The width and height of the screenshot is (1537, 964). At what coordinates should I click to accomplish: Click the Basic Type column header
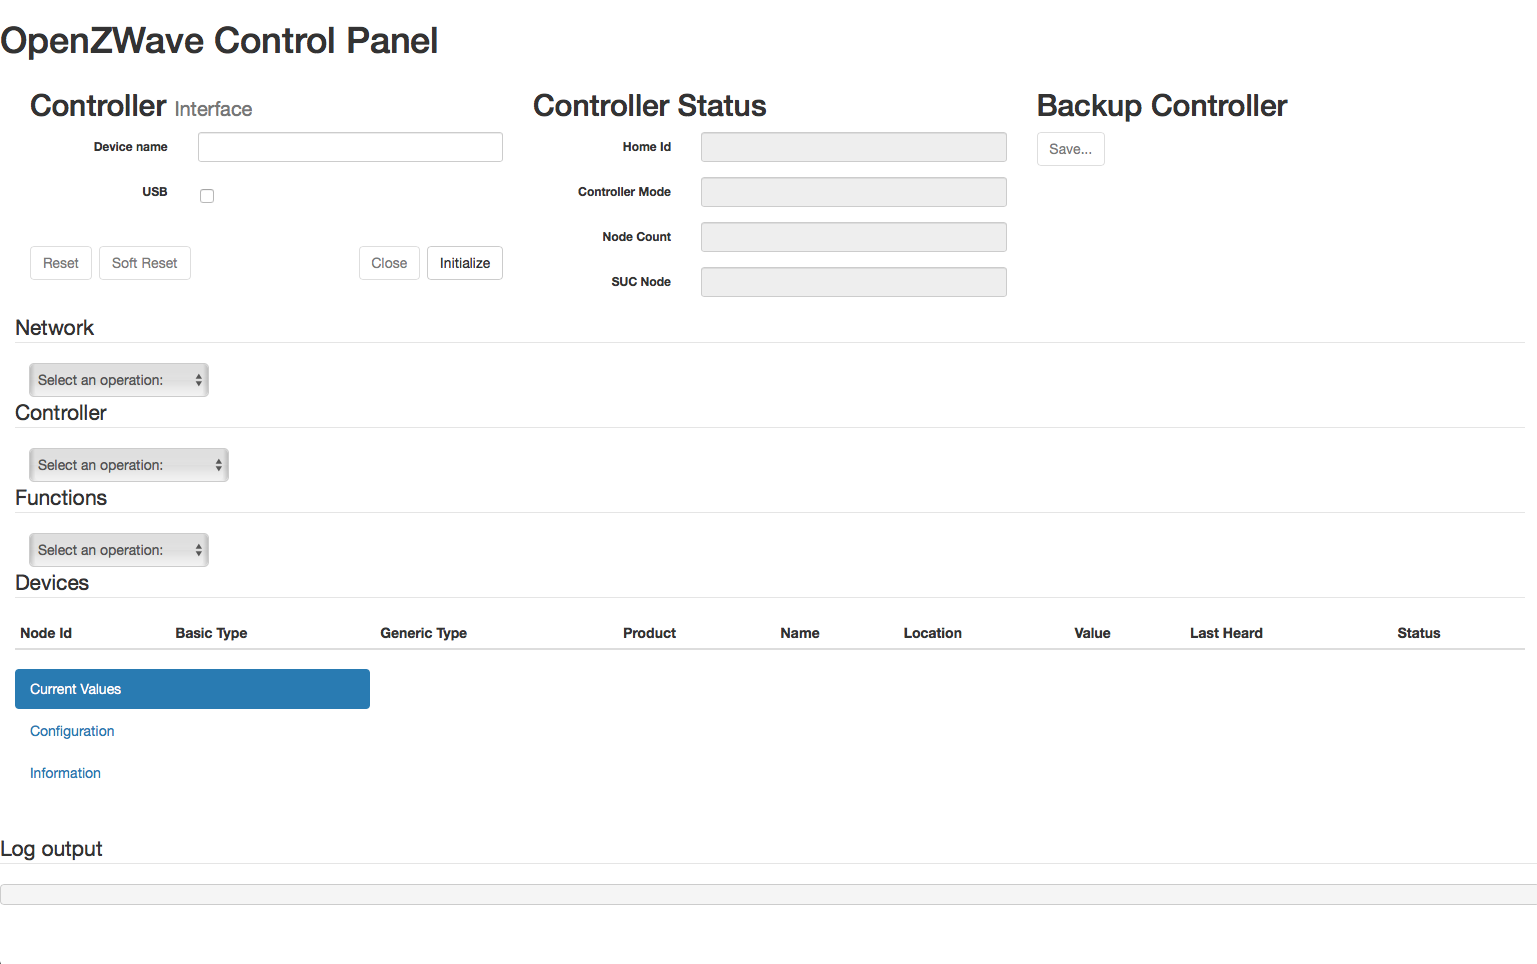[211, 633]
